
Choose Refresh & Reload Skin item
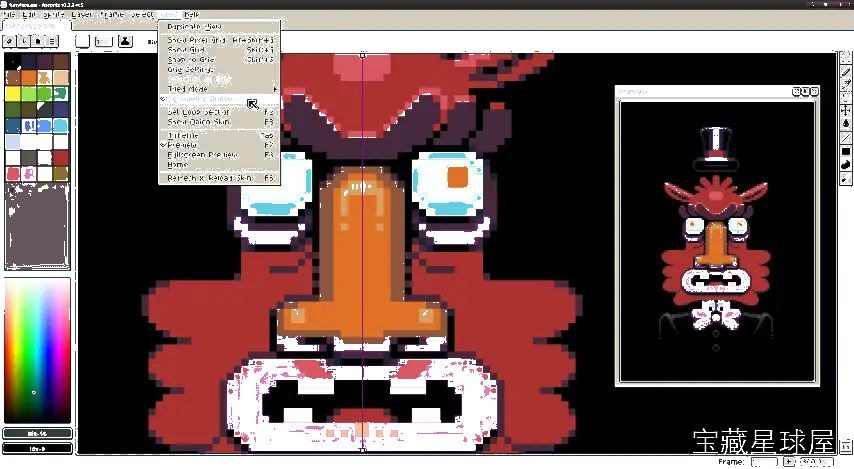click(219, 178)
